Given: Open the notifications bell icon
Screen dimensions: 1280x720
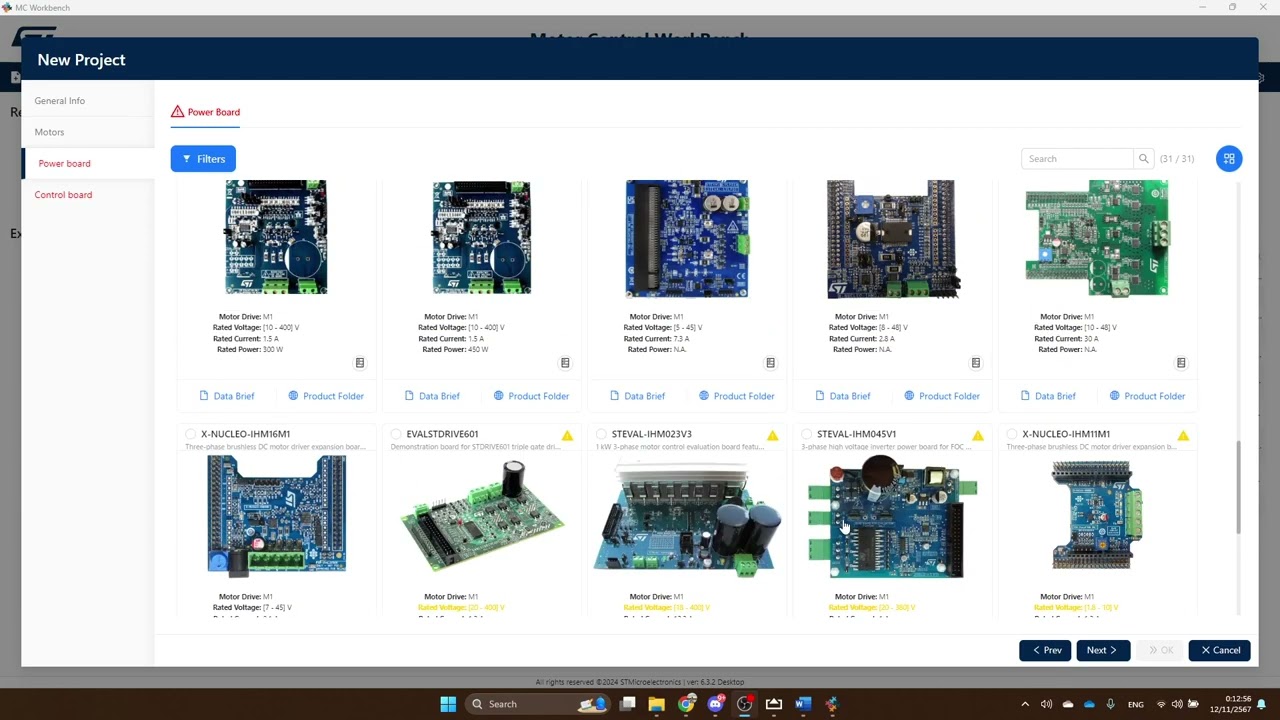Looking at the screenshot, I should tap(1262, 704).
